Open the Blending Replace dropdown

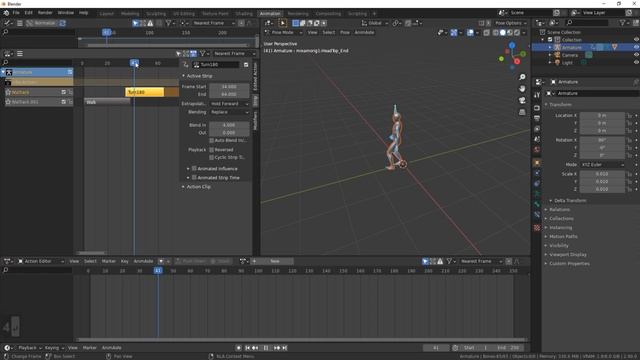229,112
